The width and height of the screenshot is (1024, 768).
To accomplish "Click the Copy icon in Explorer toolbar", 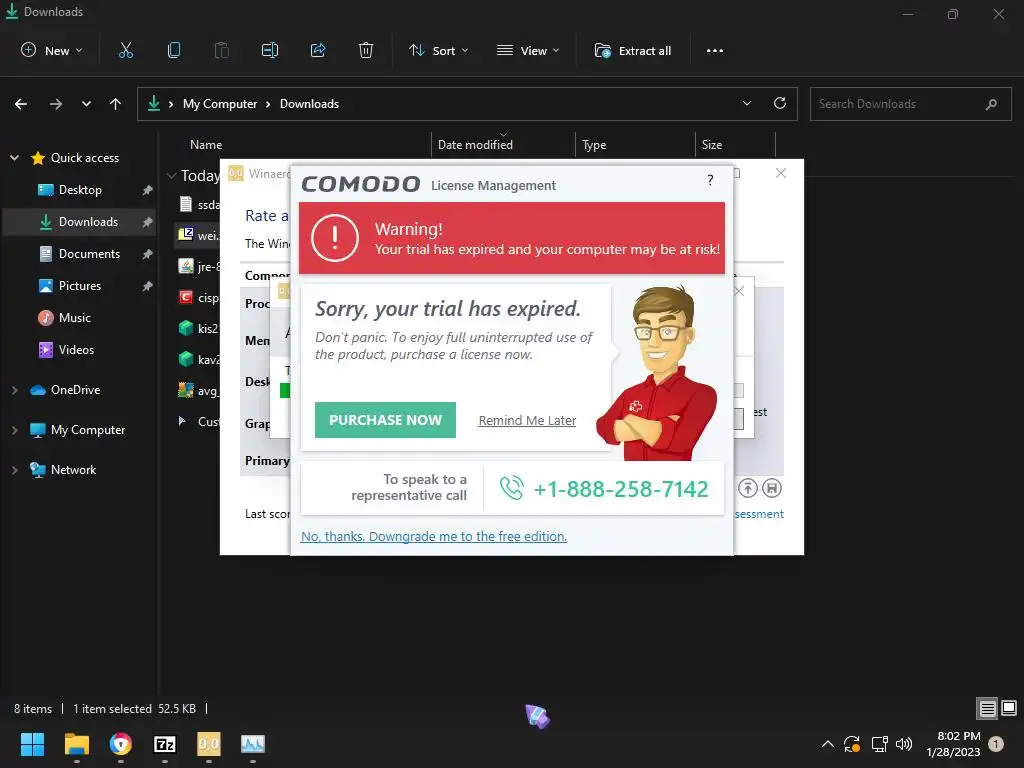I will pos(174,50).
